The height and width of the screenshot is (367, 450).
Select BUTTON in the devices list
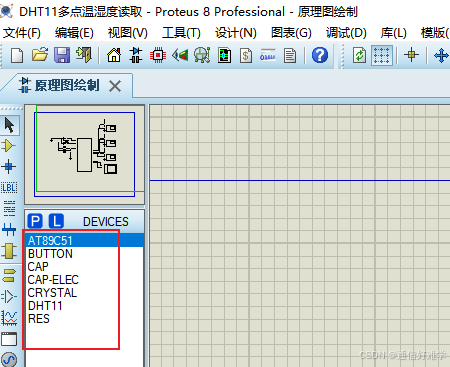[85, 254]
